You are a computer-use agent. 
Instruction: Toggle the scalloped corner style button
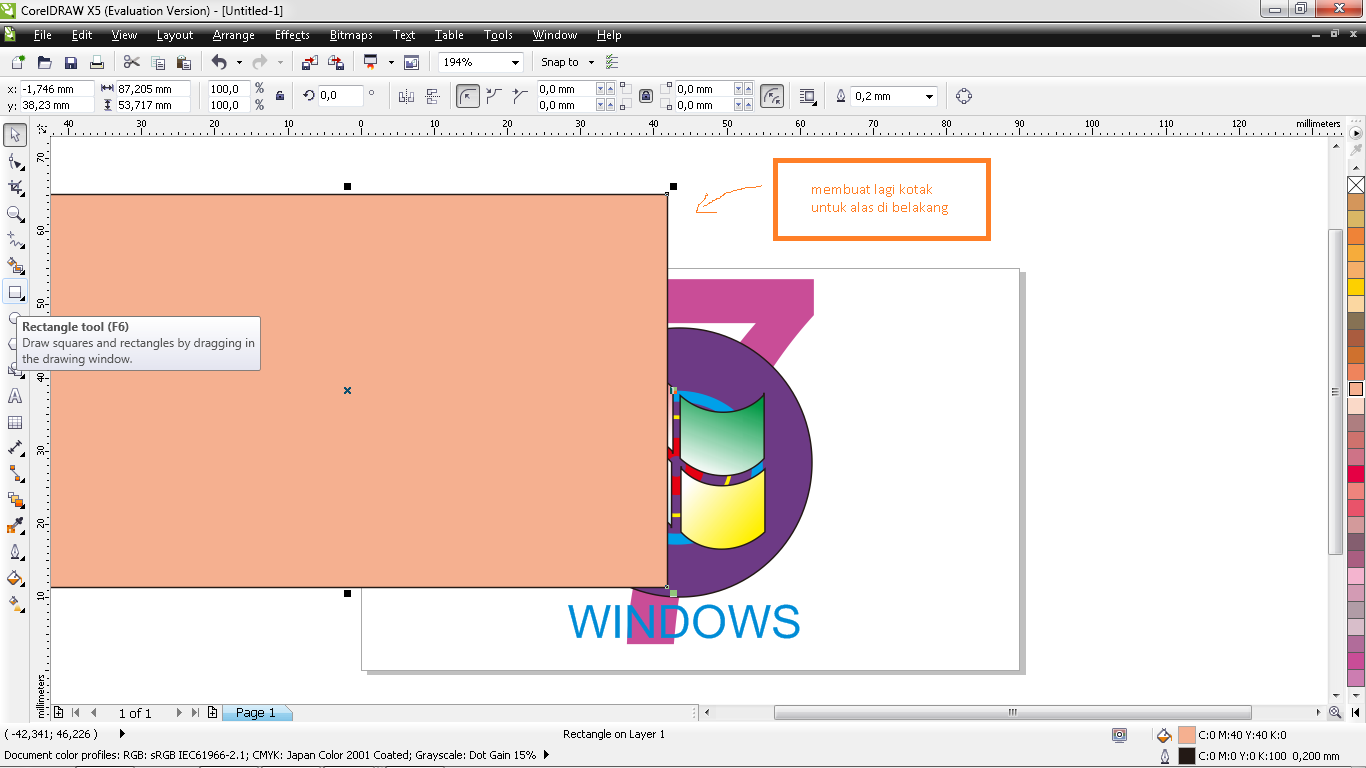click(x=493, y=96)
